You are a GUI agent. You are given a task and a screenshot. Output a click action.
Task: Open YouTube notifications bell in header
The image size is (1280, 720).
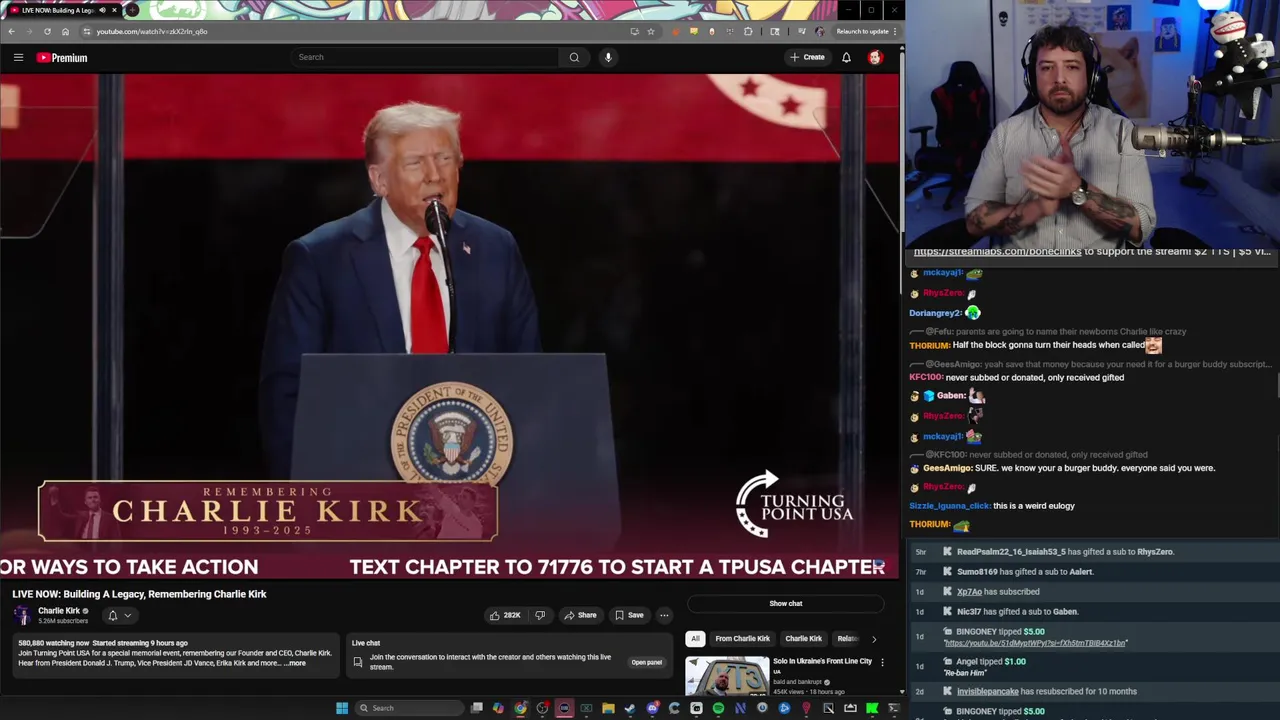(846, 57)
